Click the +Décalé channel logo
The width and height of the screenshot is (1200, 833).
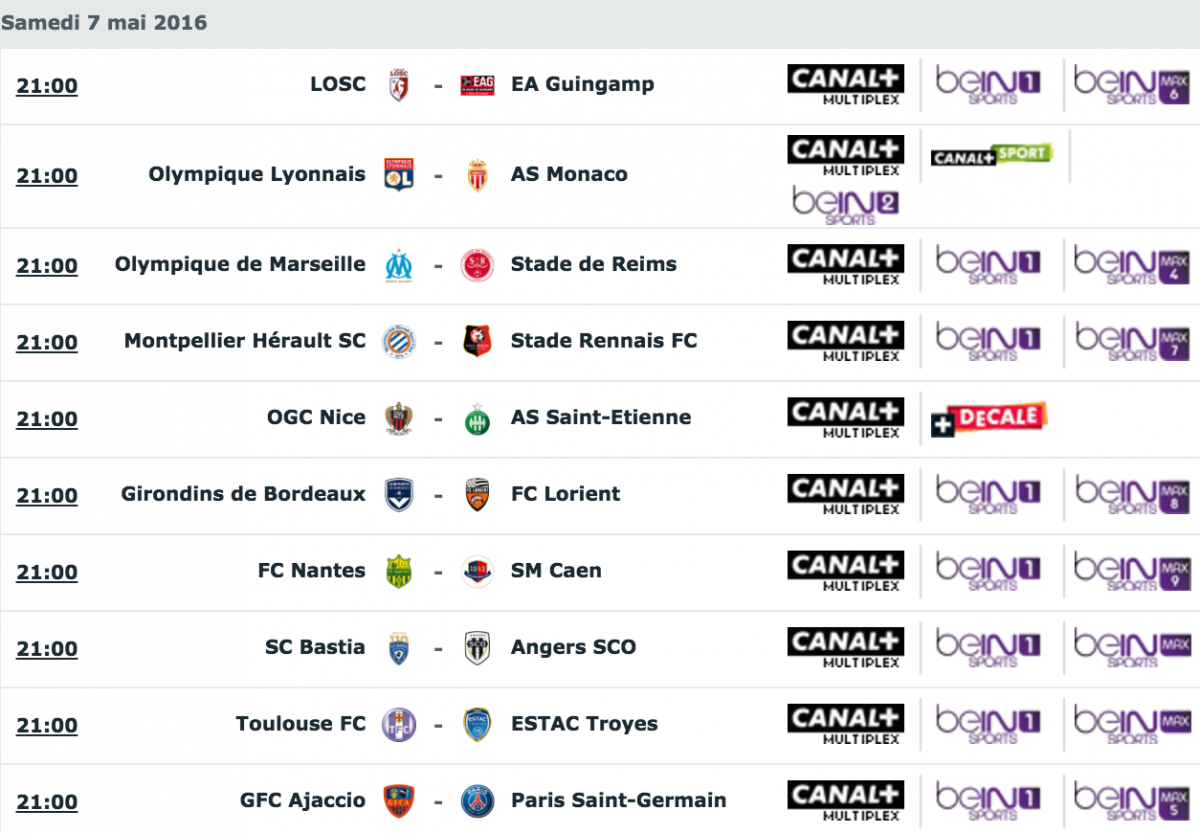[989, 420]
